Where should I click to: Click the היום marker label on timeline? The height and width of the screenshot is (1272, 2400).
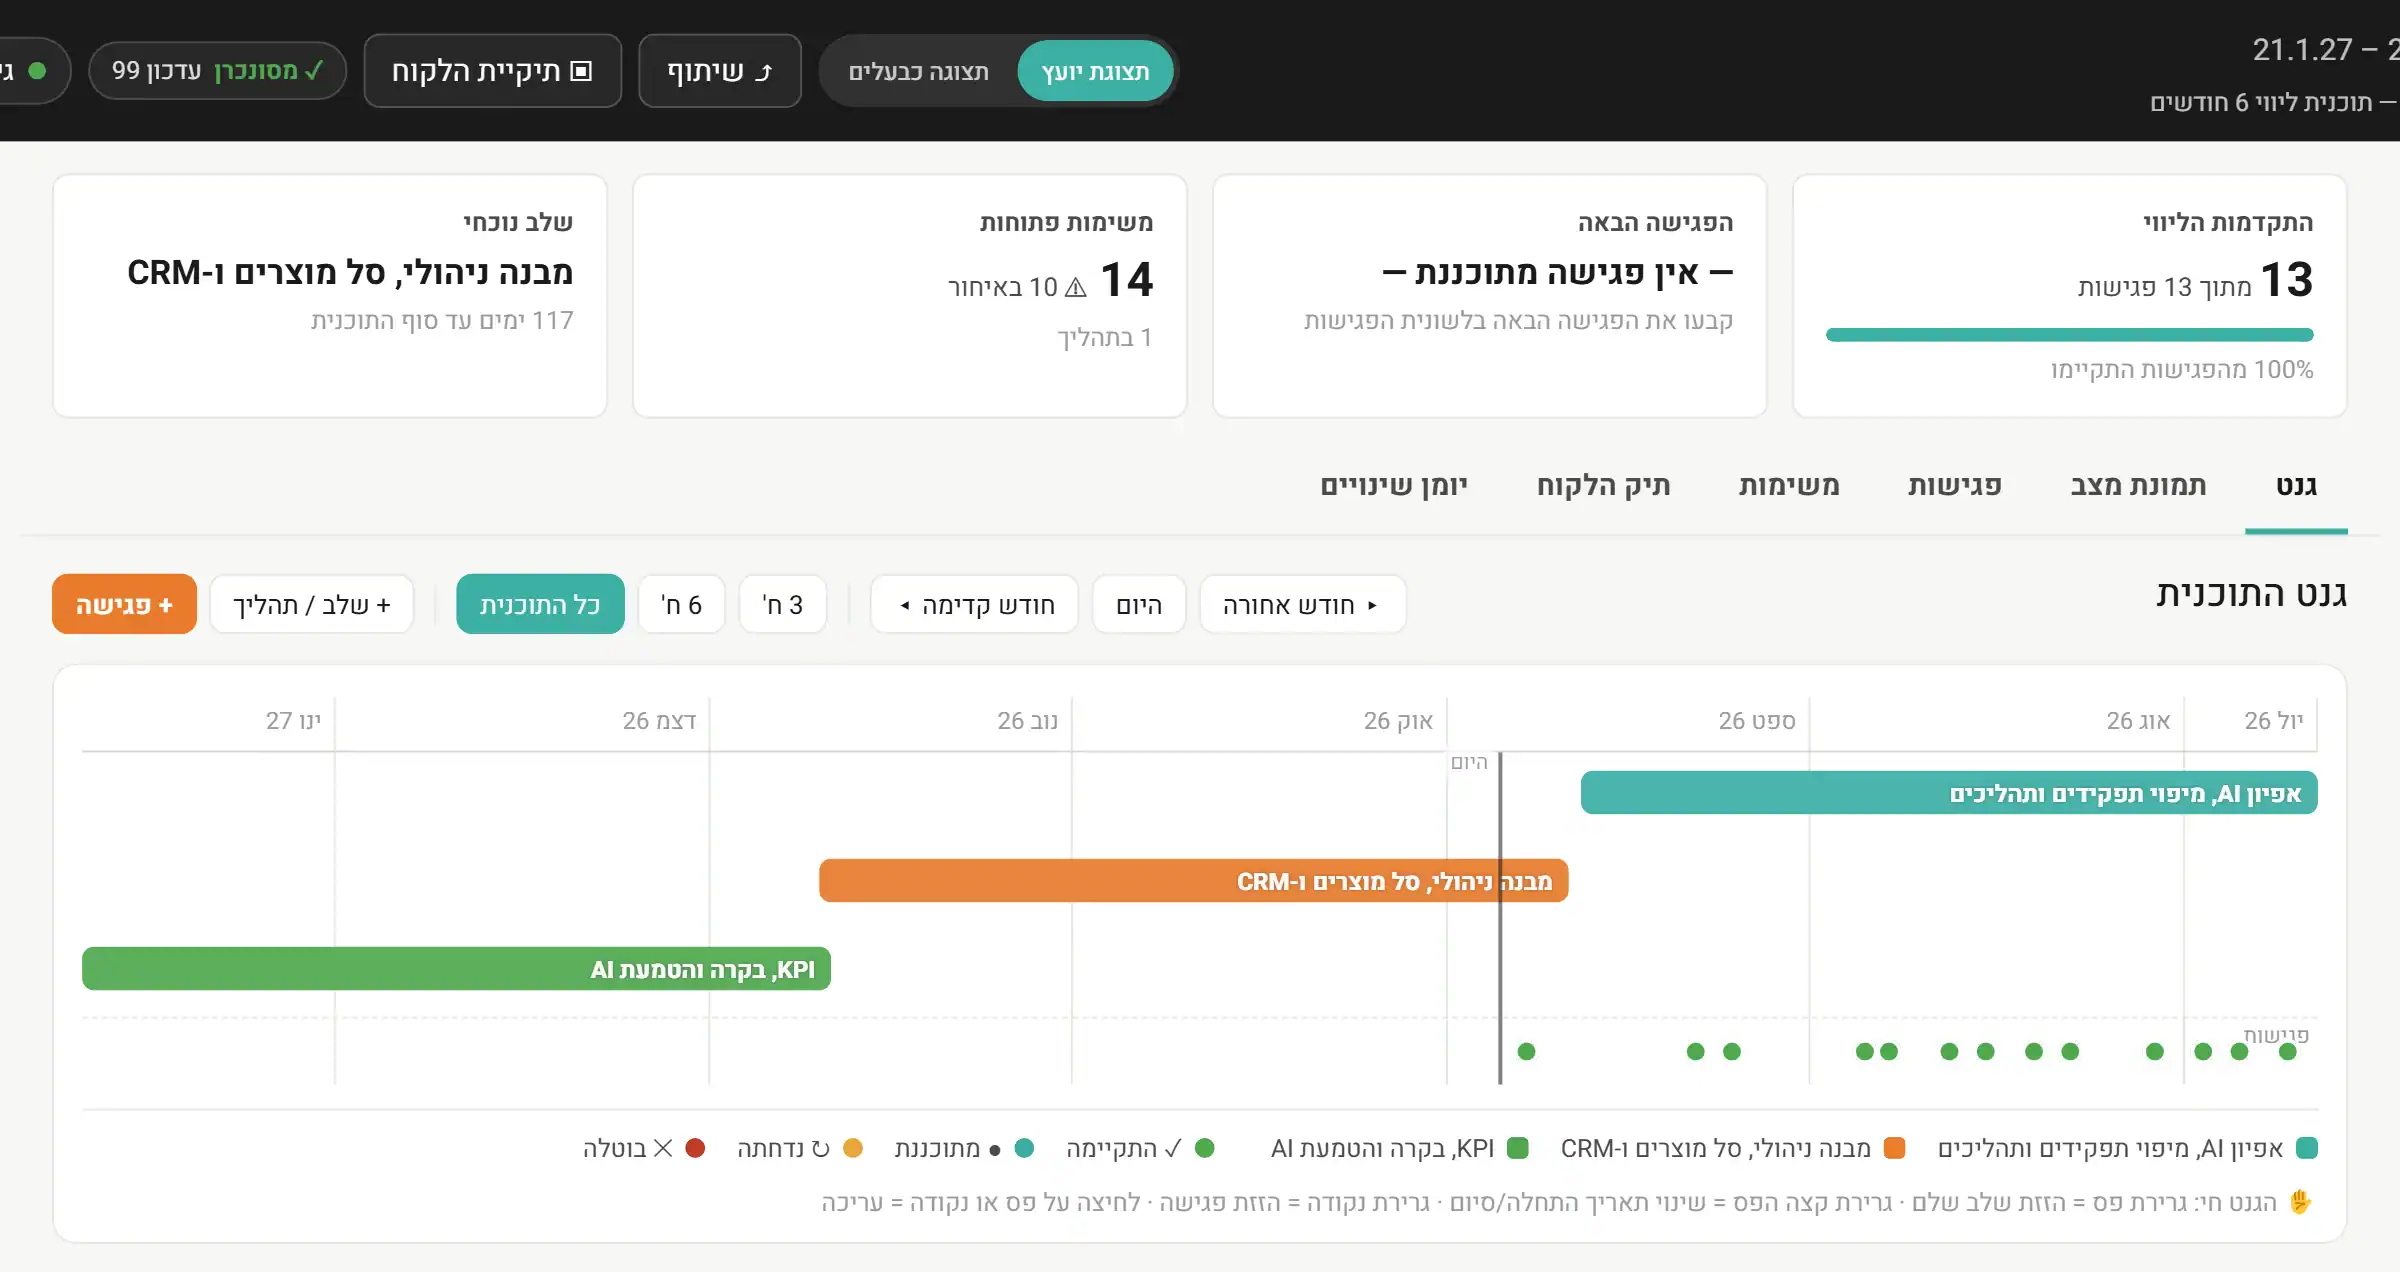click(x=1469, y=762)
